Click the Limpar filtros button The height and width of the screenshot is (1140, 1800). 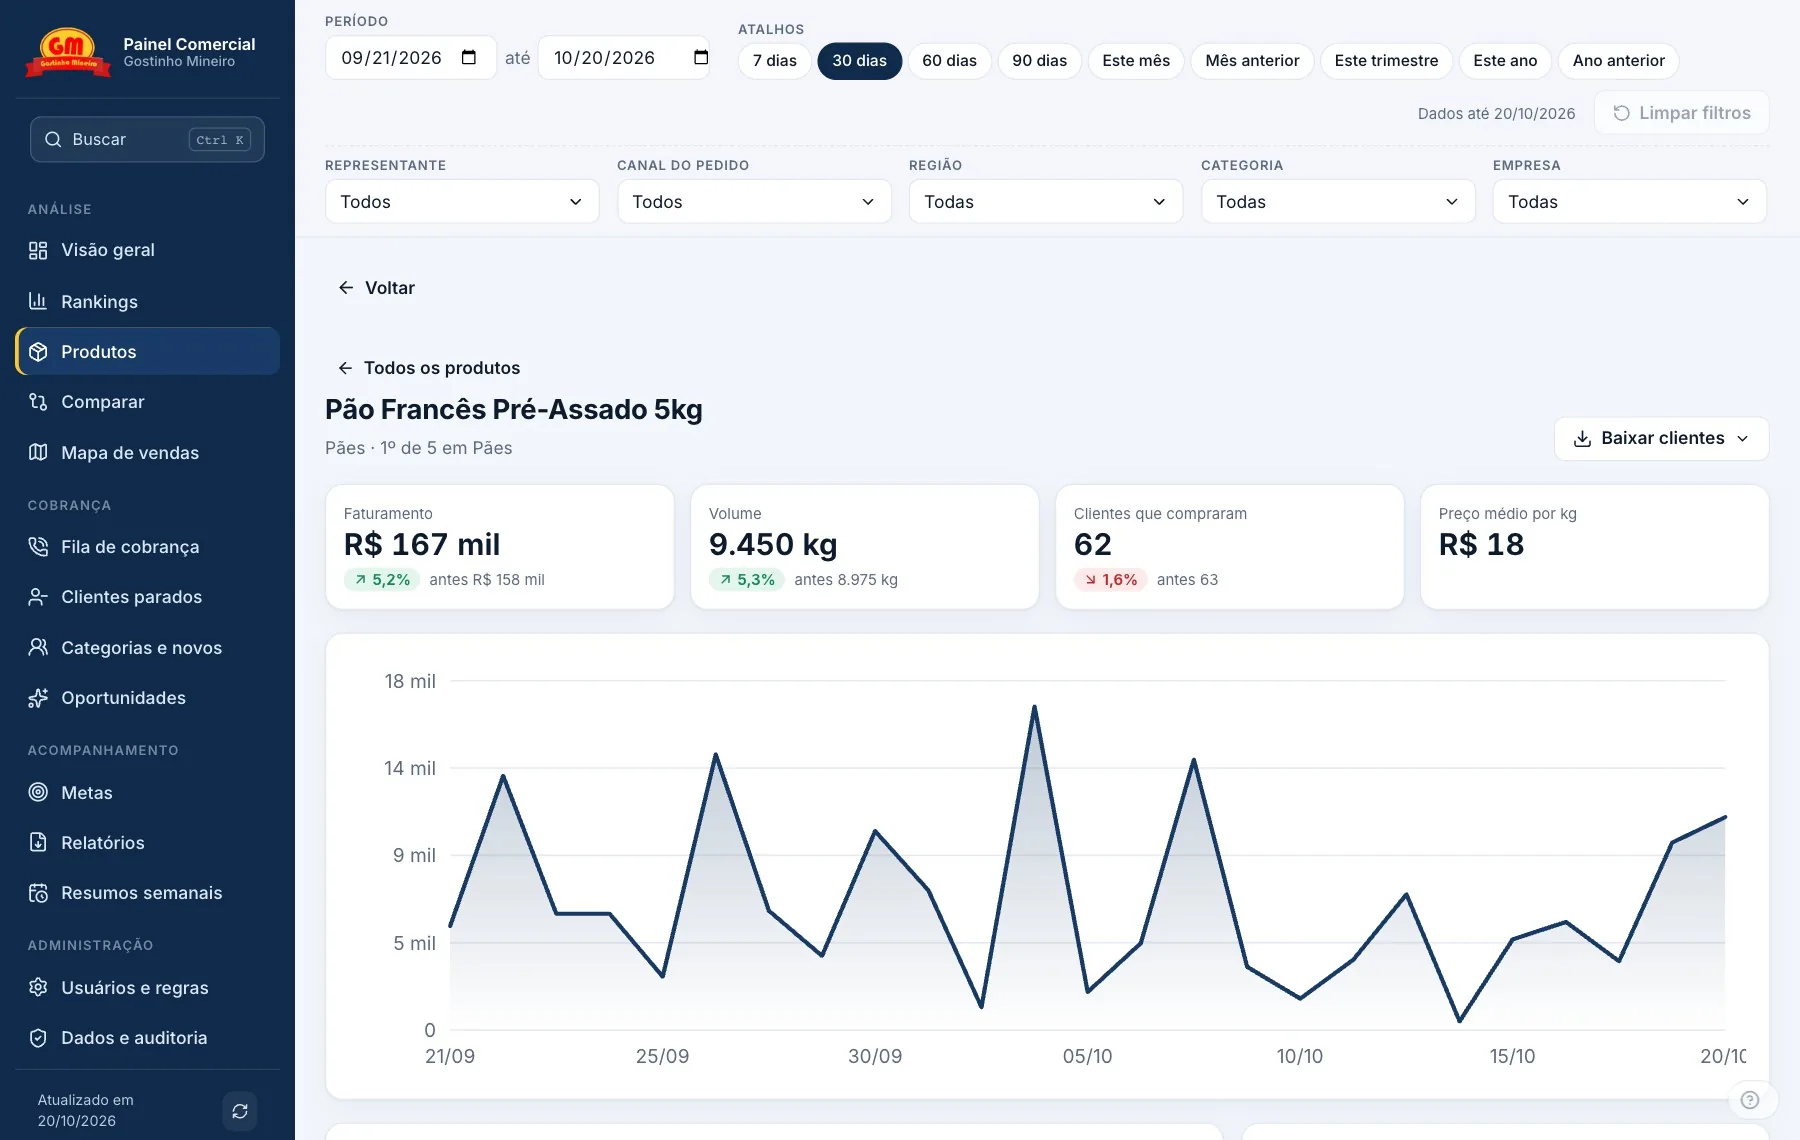1682,113
